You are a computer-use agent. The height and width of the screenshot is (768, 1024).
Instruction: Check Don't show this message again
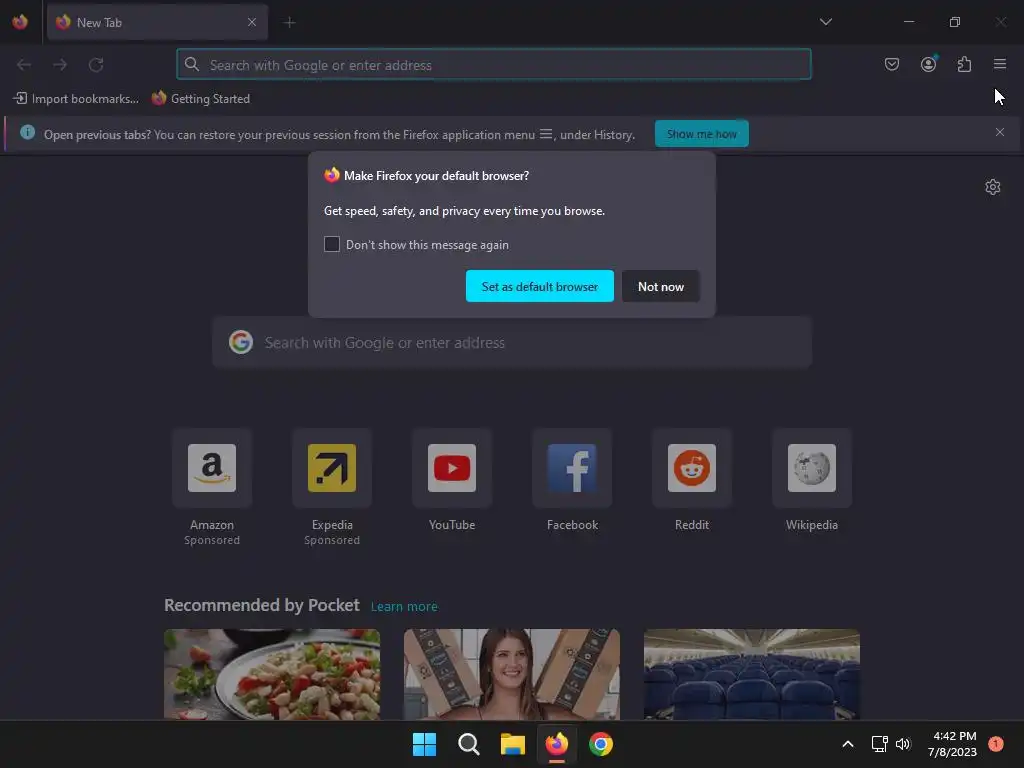pyautogui.click(x=332, y=244)
